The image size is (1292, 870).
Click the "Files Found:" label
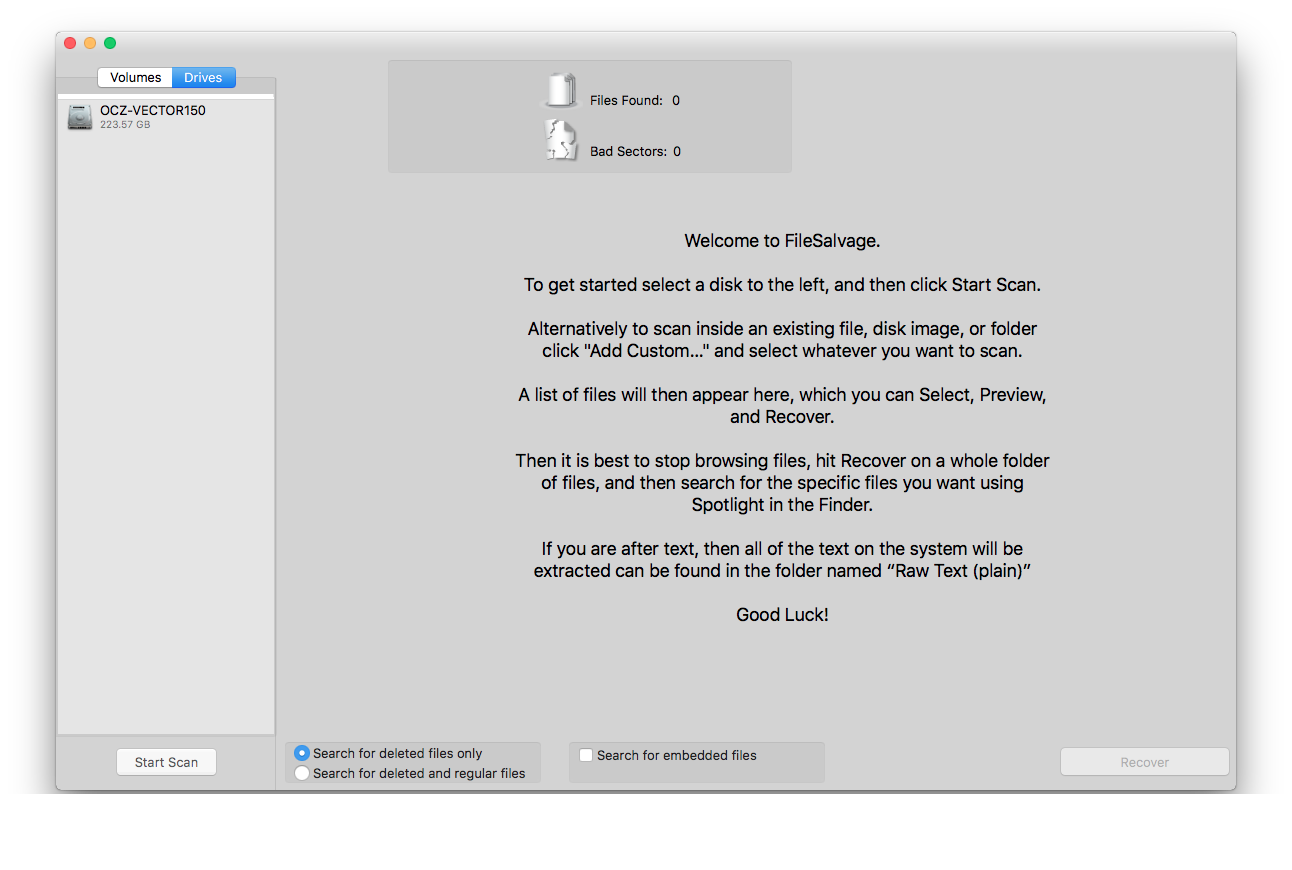click(626, 100)
